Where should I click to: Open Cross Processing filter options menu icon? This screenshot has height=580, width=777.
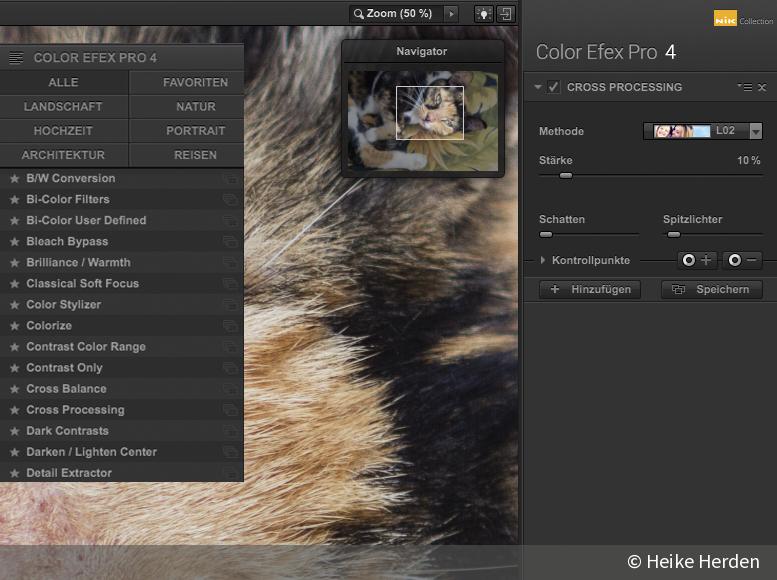[745, 88]
